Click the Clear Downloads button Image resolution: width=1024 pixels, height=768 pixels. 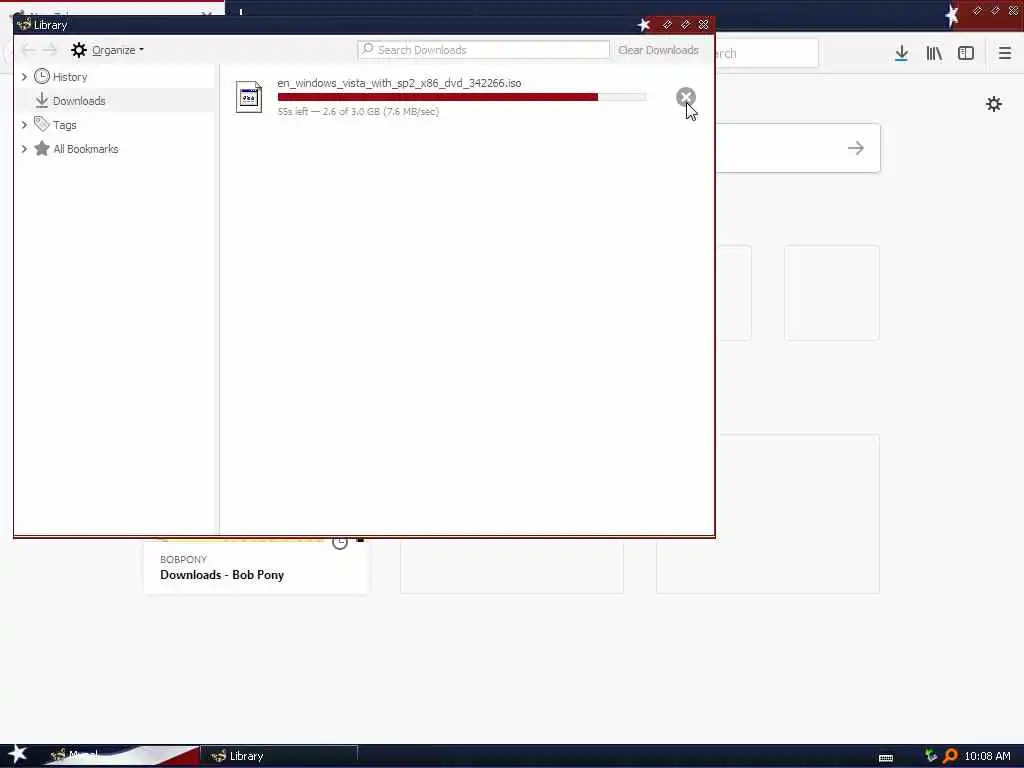point(658,50)
